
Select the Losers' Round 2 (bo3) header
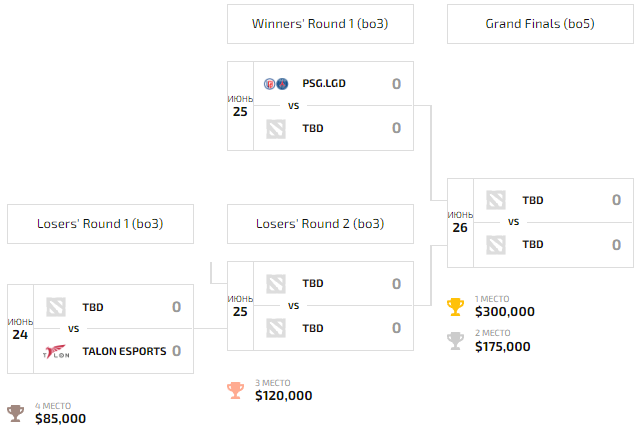pyautogui.click(x=320, y=224)
